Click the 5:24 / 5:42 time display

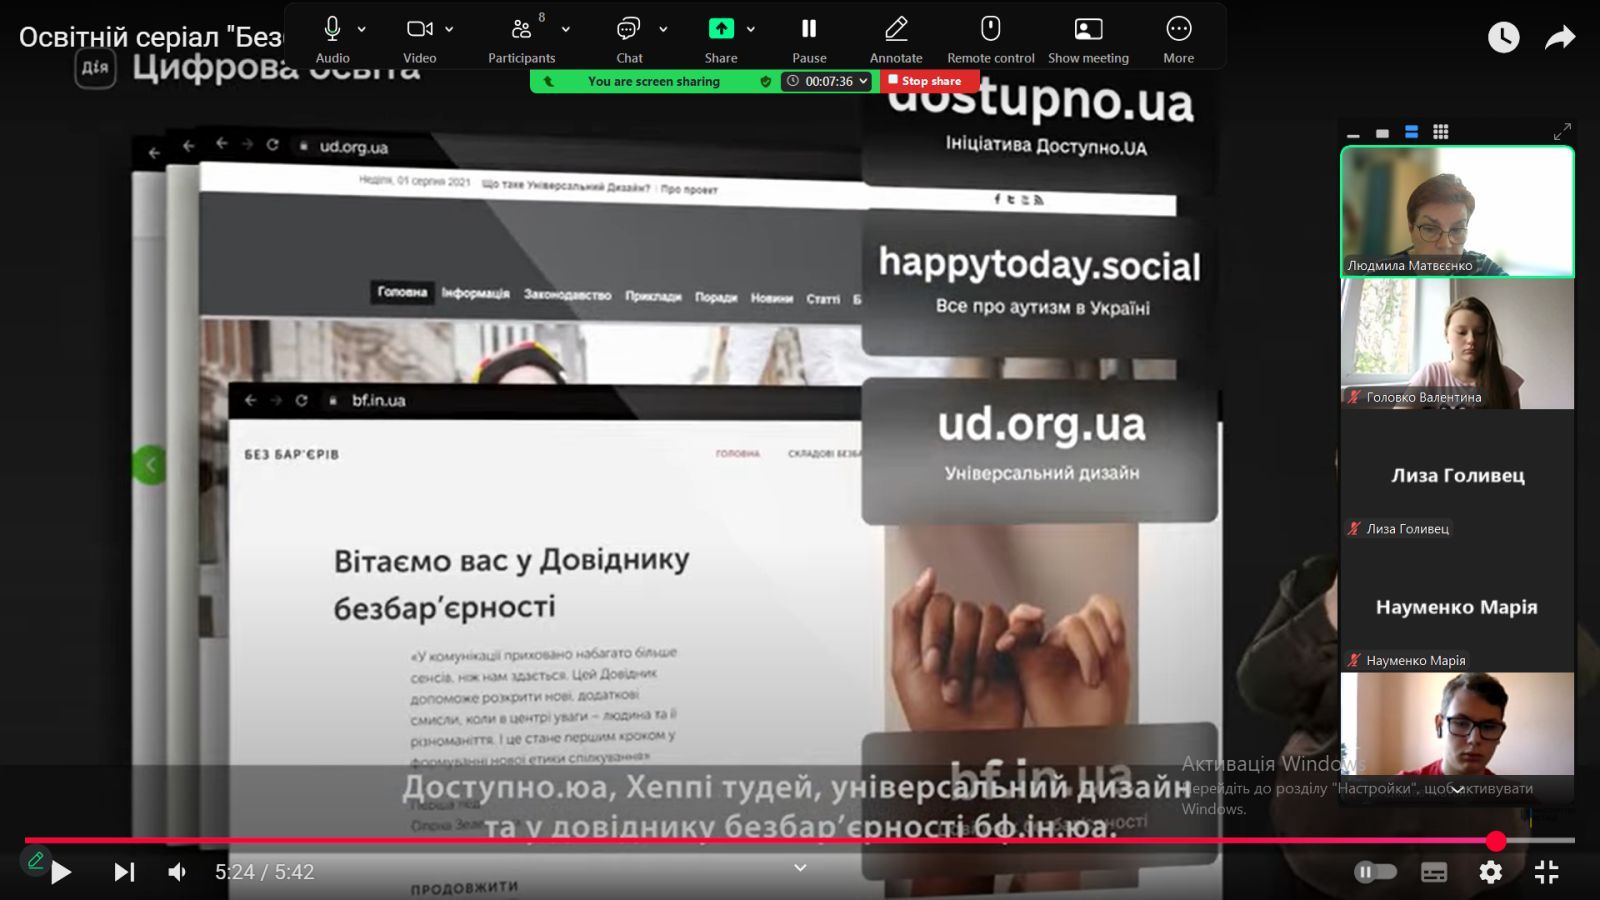click(265, 872)
